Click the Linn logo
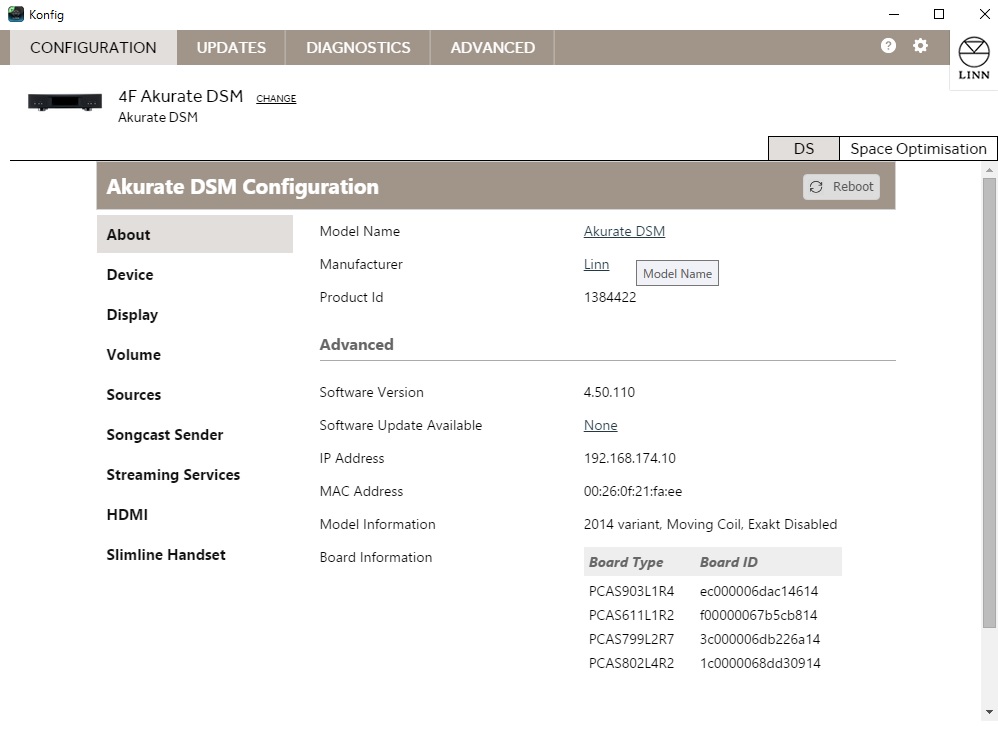 pyautogui.click(x=974, y=59)
